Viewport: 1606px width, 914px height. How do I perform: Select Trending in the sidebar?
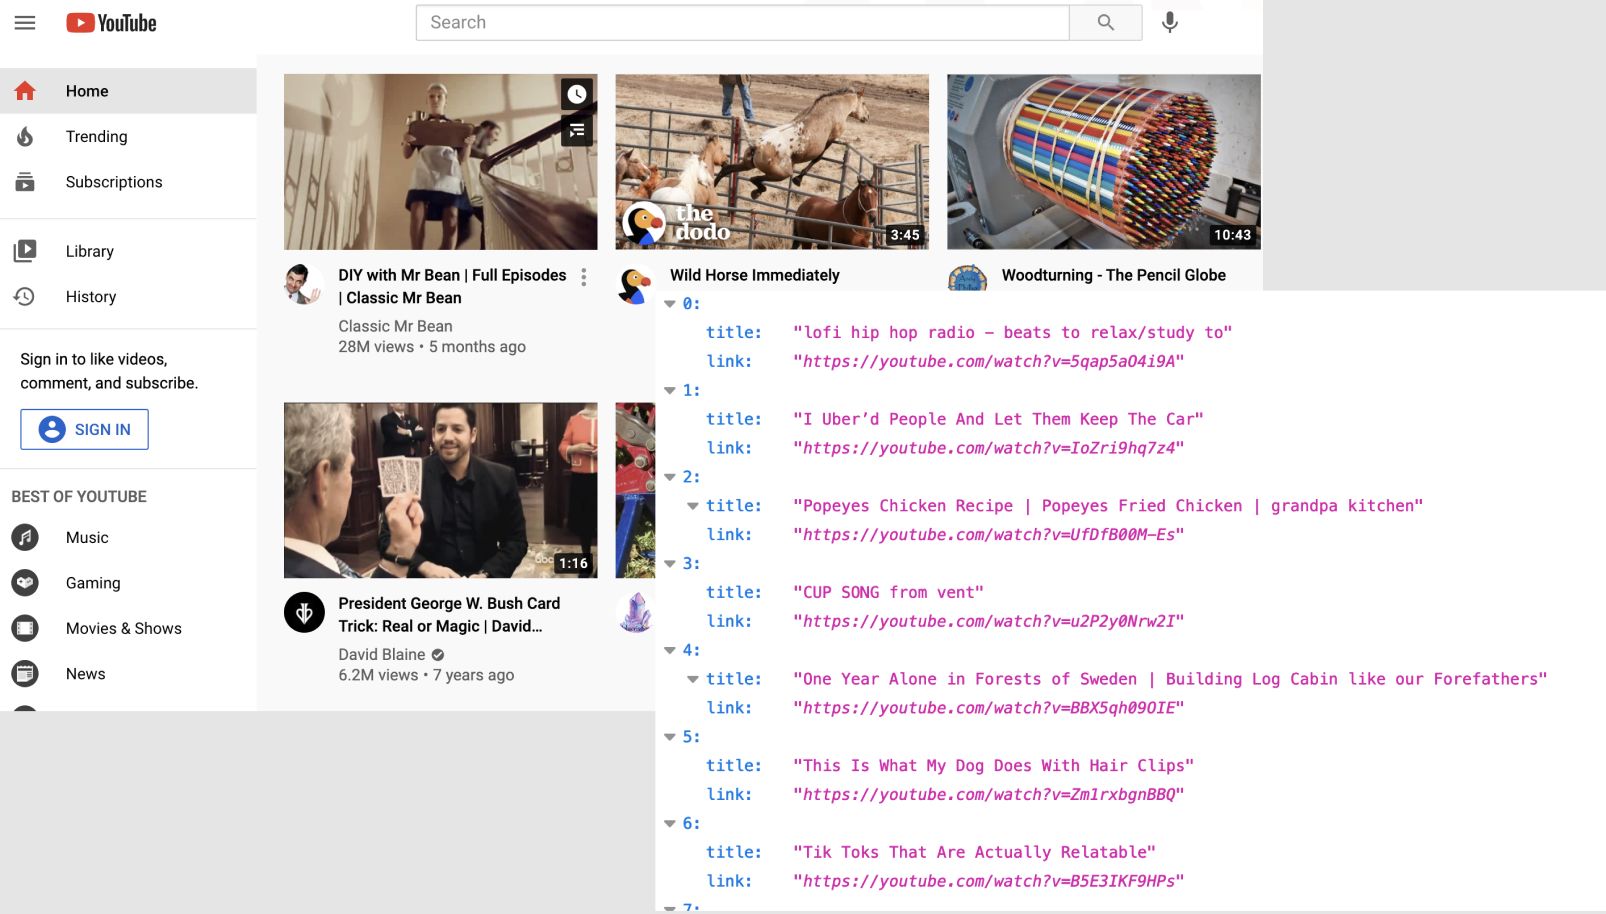[x=128, y=137]
